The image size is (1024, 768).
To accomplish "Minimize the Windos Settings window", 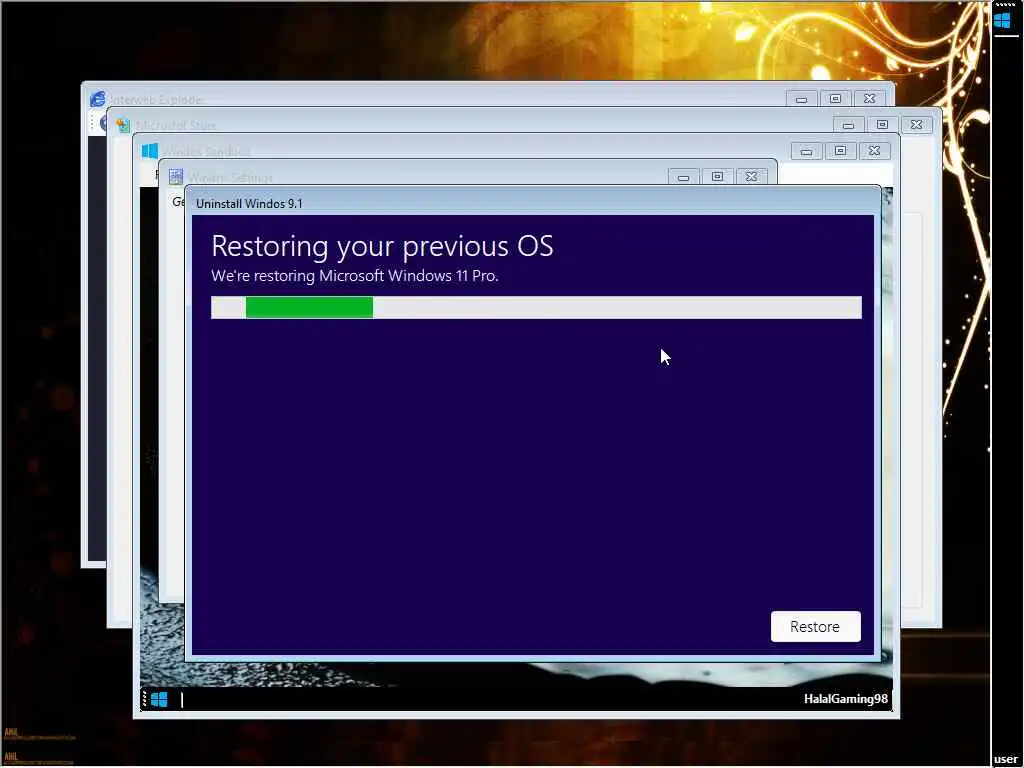I will (x=683, y=177).
